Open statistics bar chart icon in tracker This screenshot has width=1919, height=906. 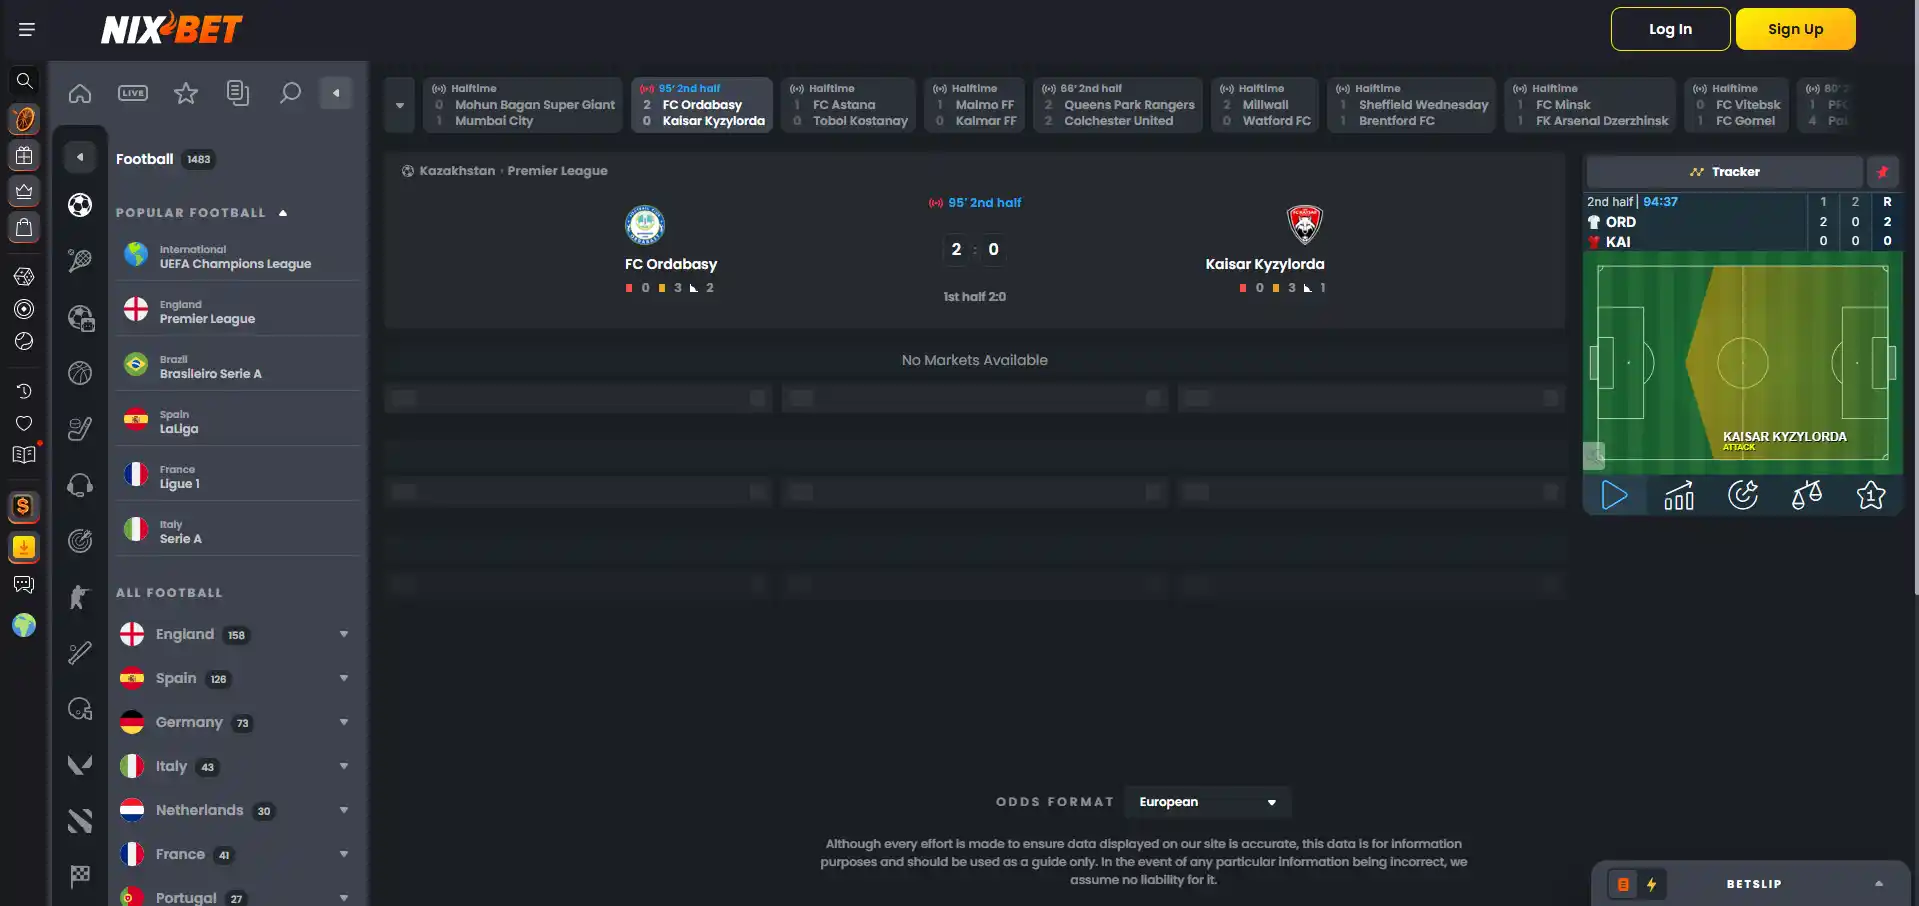tap(1679, 495)
